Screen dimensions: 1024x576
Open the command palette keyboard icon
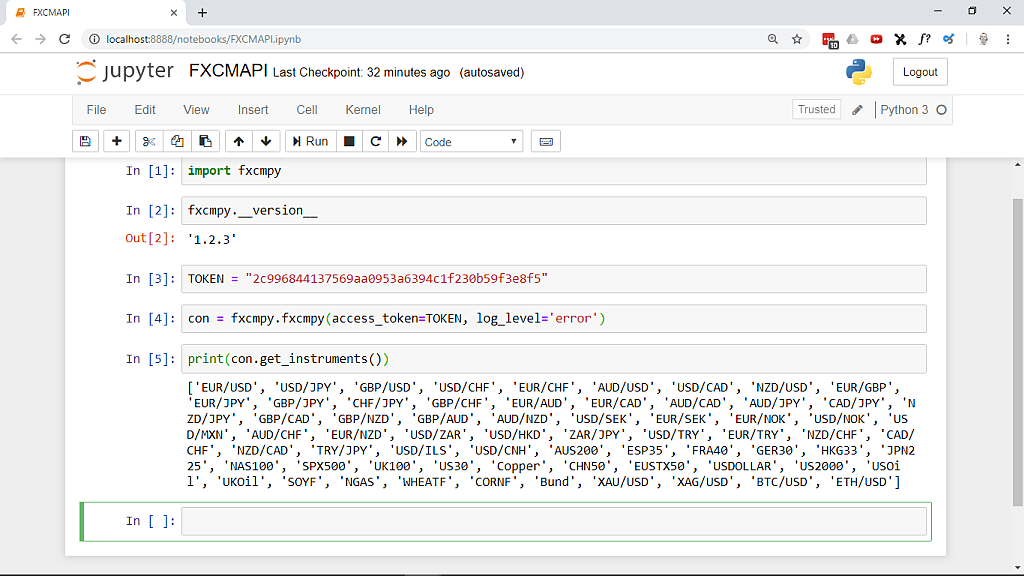[546, 142]
